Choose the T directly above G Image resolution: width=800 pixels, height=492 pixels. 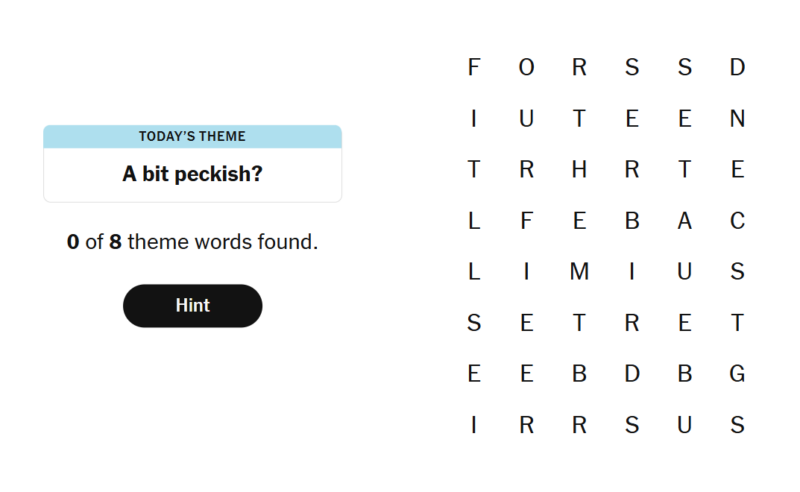coord(737,323)
